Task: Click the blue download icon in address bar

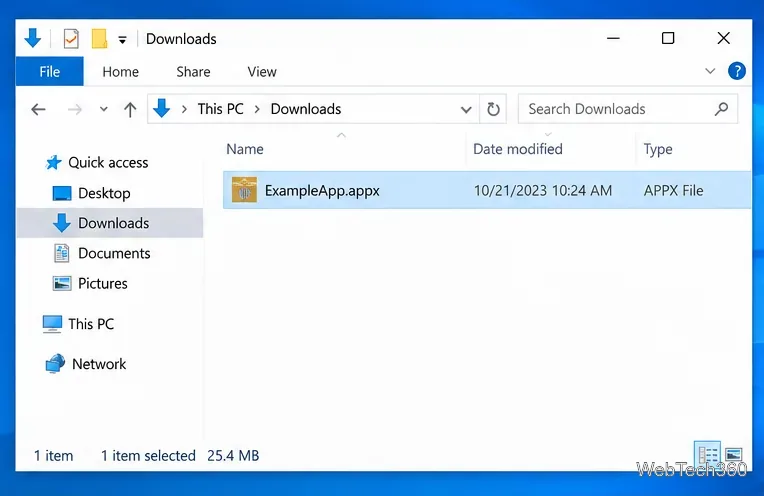Action: [161, 108]
